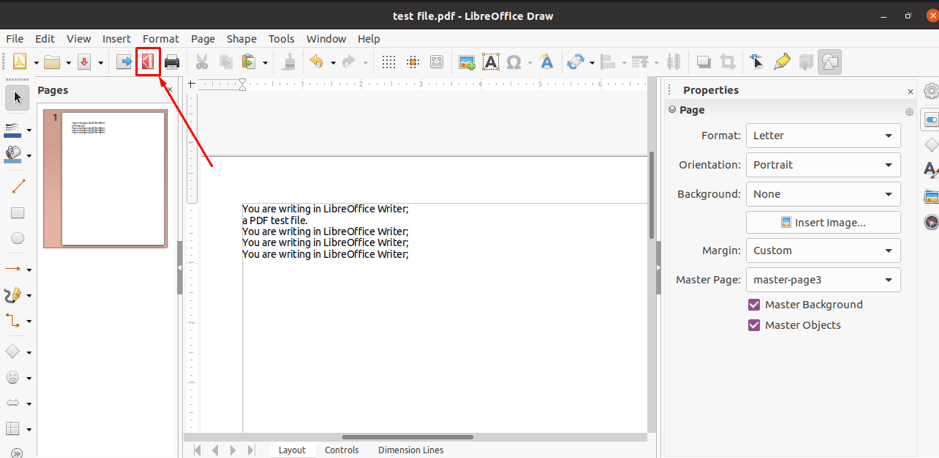Click the Fill Color bucket swatch
Image resolution: width=939 pixels, height=458 pixels.
pos(13,154)
